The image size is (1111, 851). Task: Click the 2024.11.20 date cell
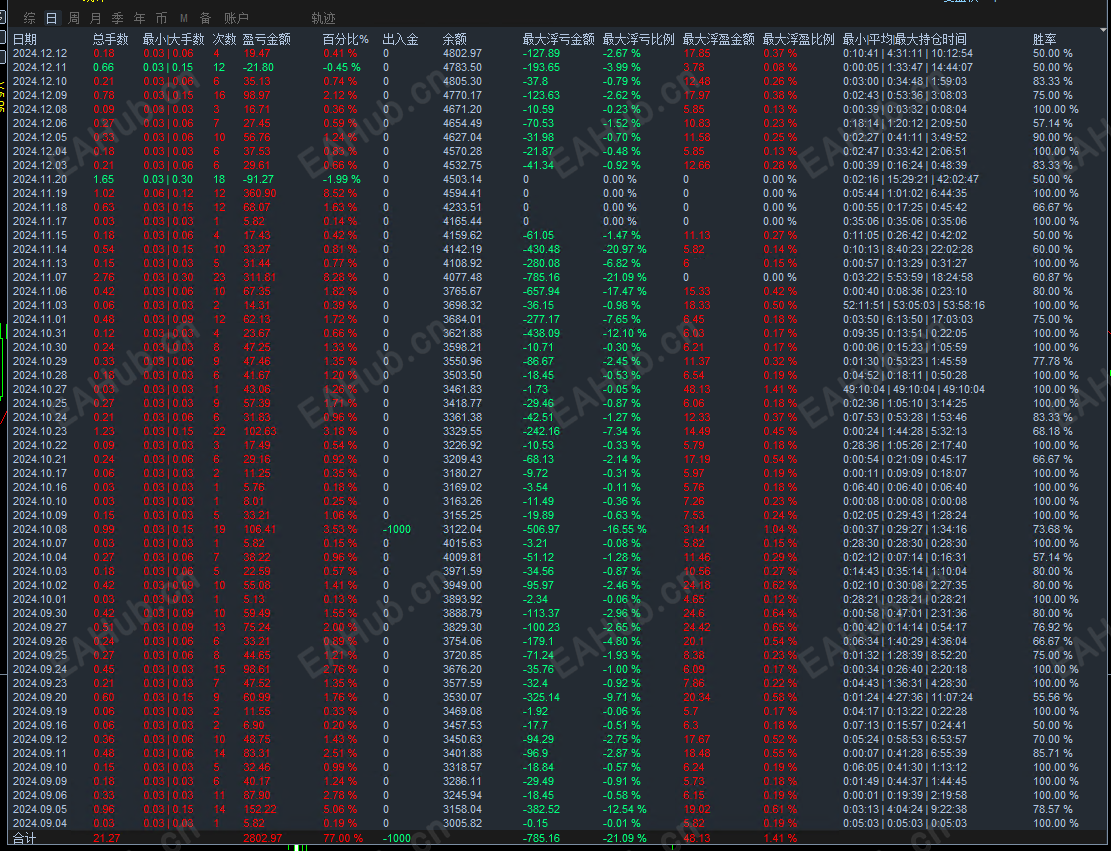(x=40, y=179)
